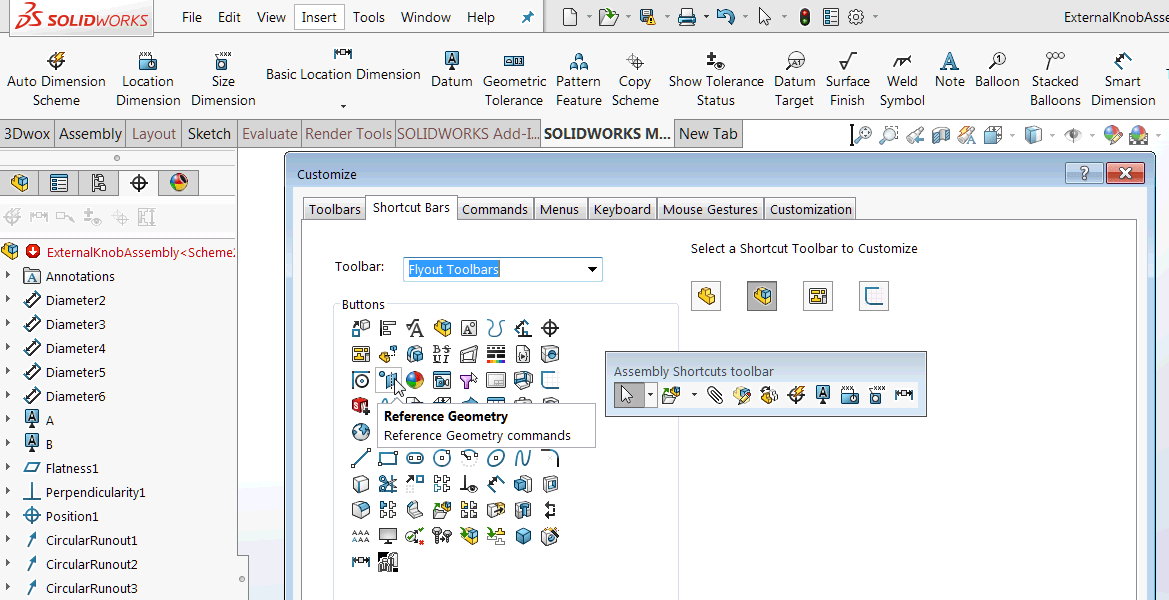Click the Reference Geometry flyout button in Buttons grid
The width and height of the screenshot is (1169, 600).
(388, 380)
